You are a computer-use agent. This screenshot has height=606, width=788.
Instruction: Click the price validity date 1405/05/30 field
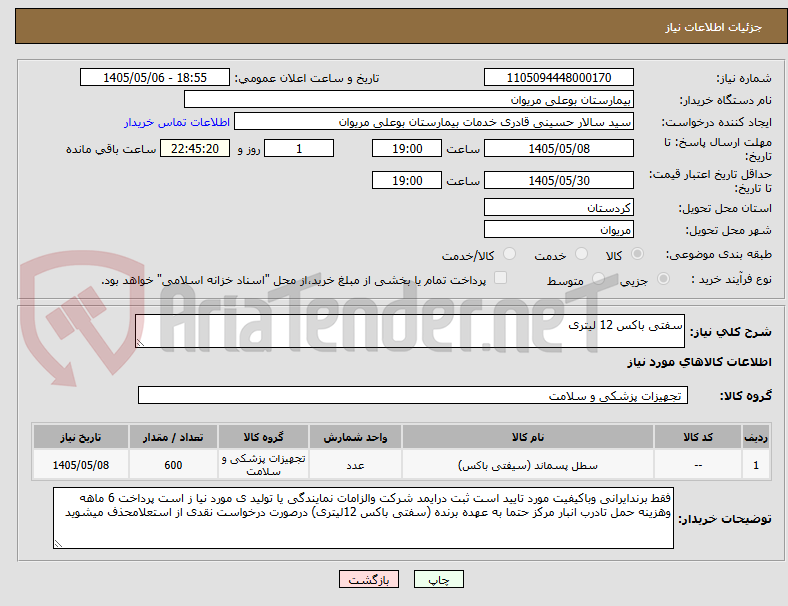559,180
